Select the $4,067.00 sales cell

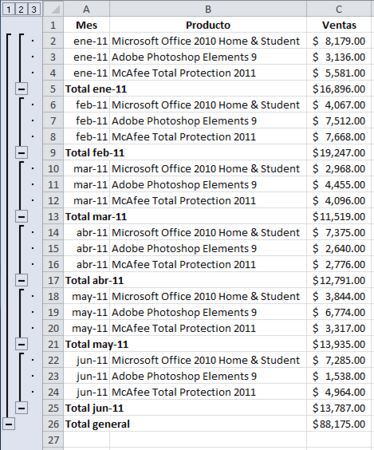point(339,105)
